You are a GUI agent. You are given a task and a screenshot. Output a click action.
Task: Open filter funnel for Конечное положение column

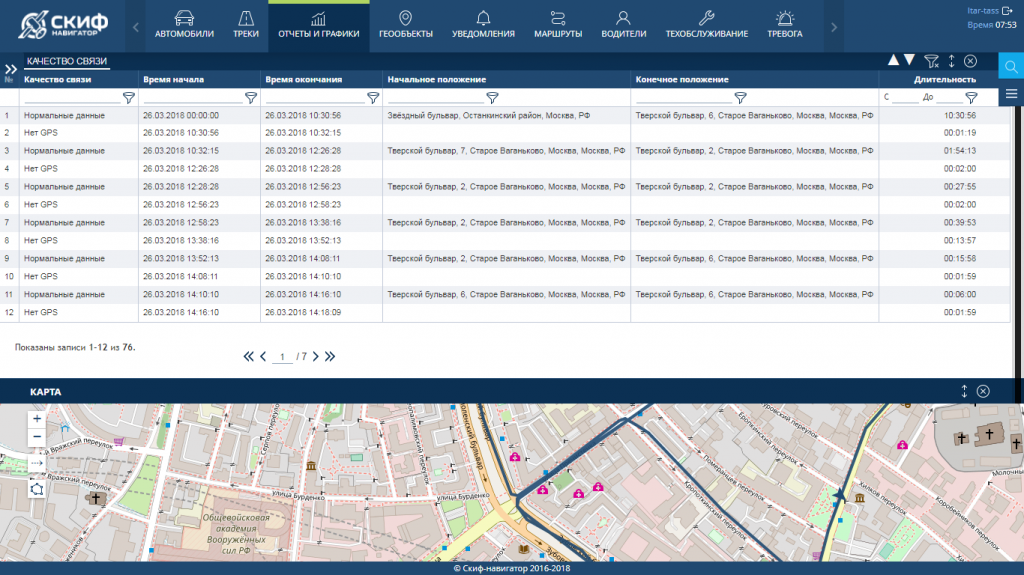(x=740, y=97)
